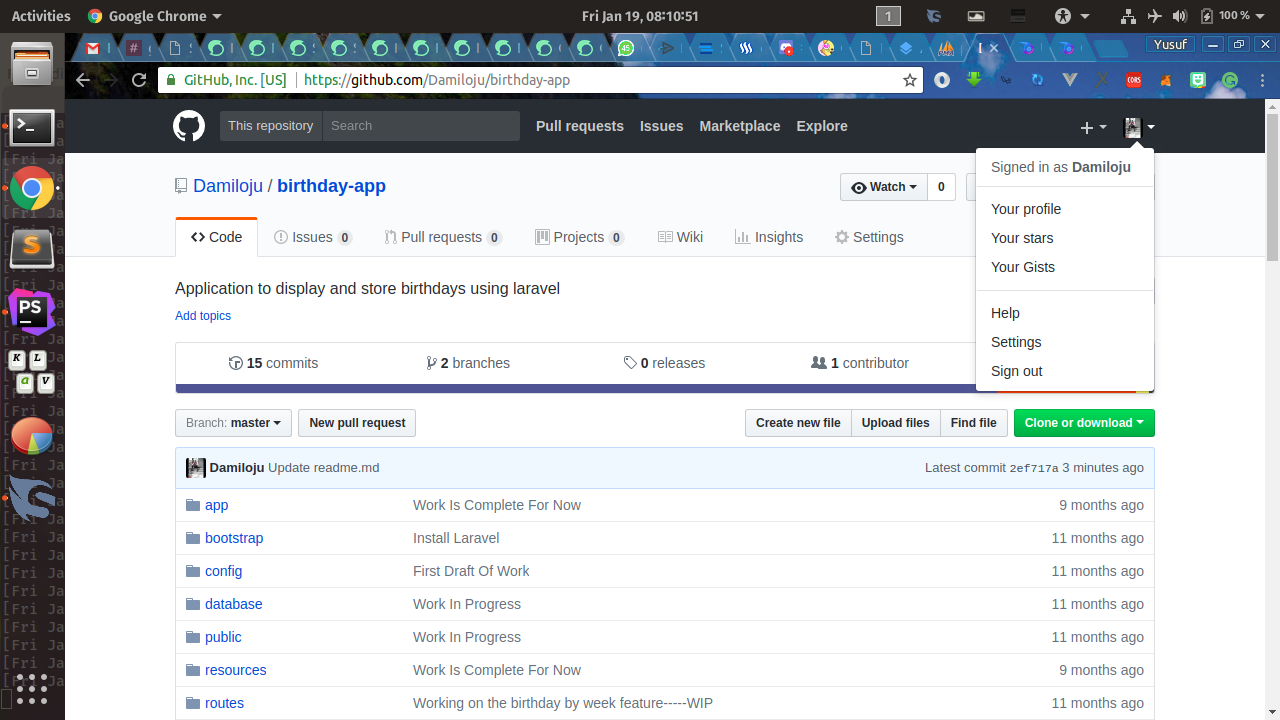This screenshot has width=1280, height=720.
Task: Go to Issues in the GitHub header
Action: (662, 126)
